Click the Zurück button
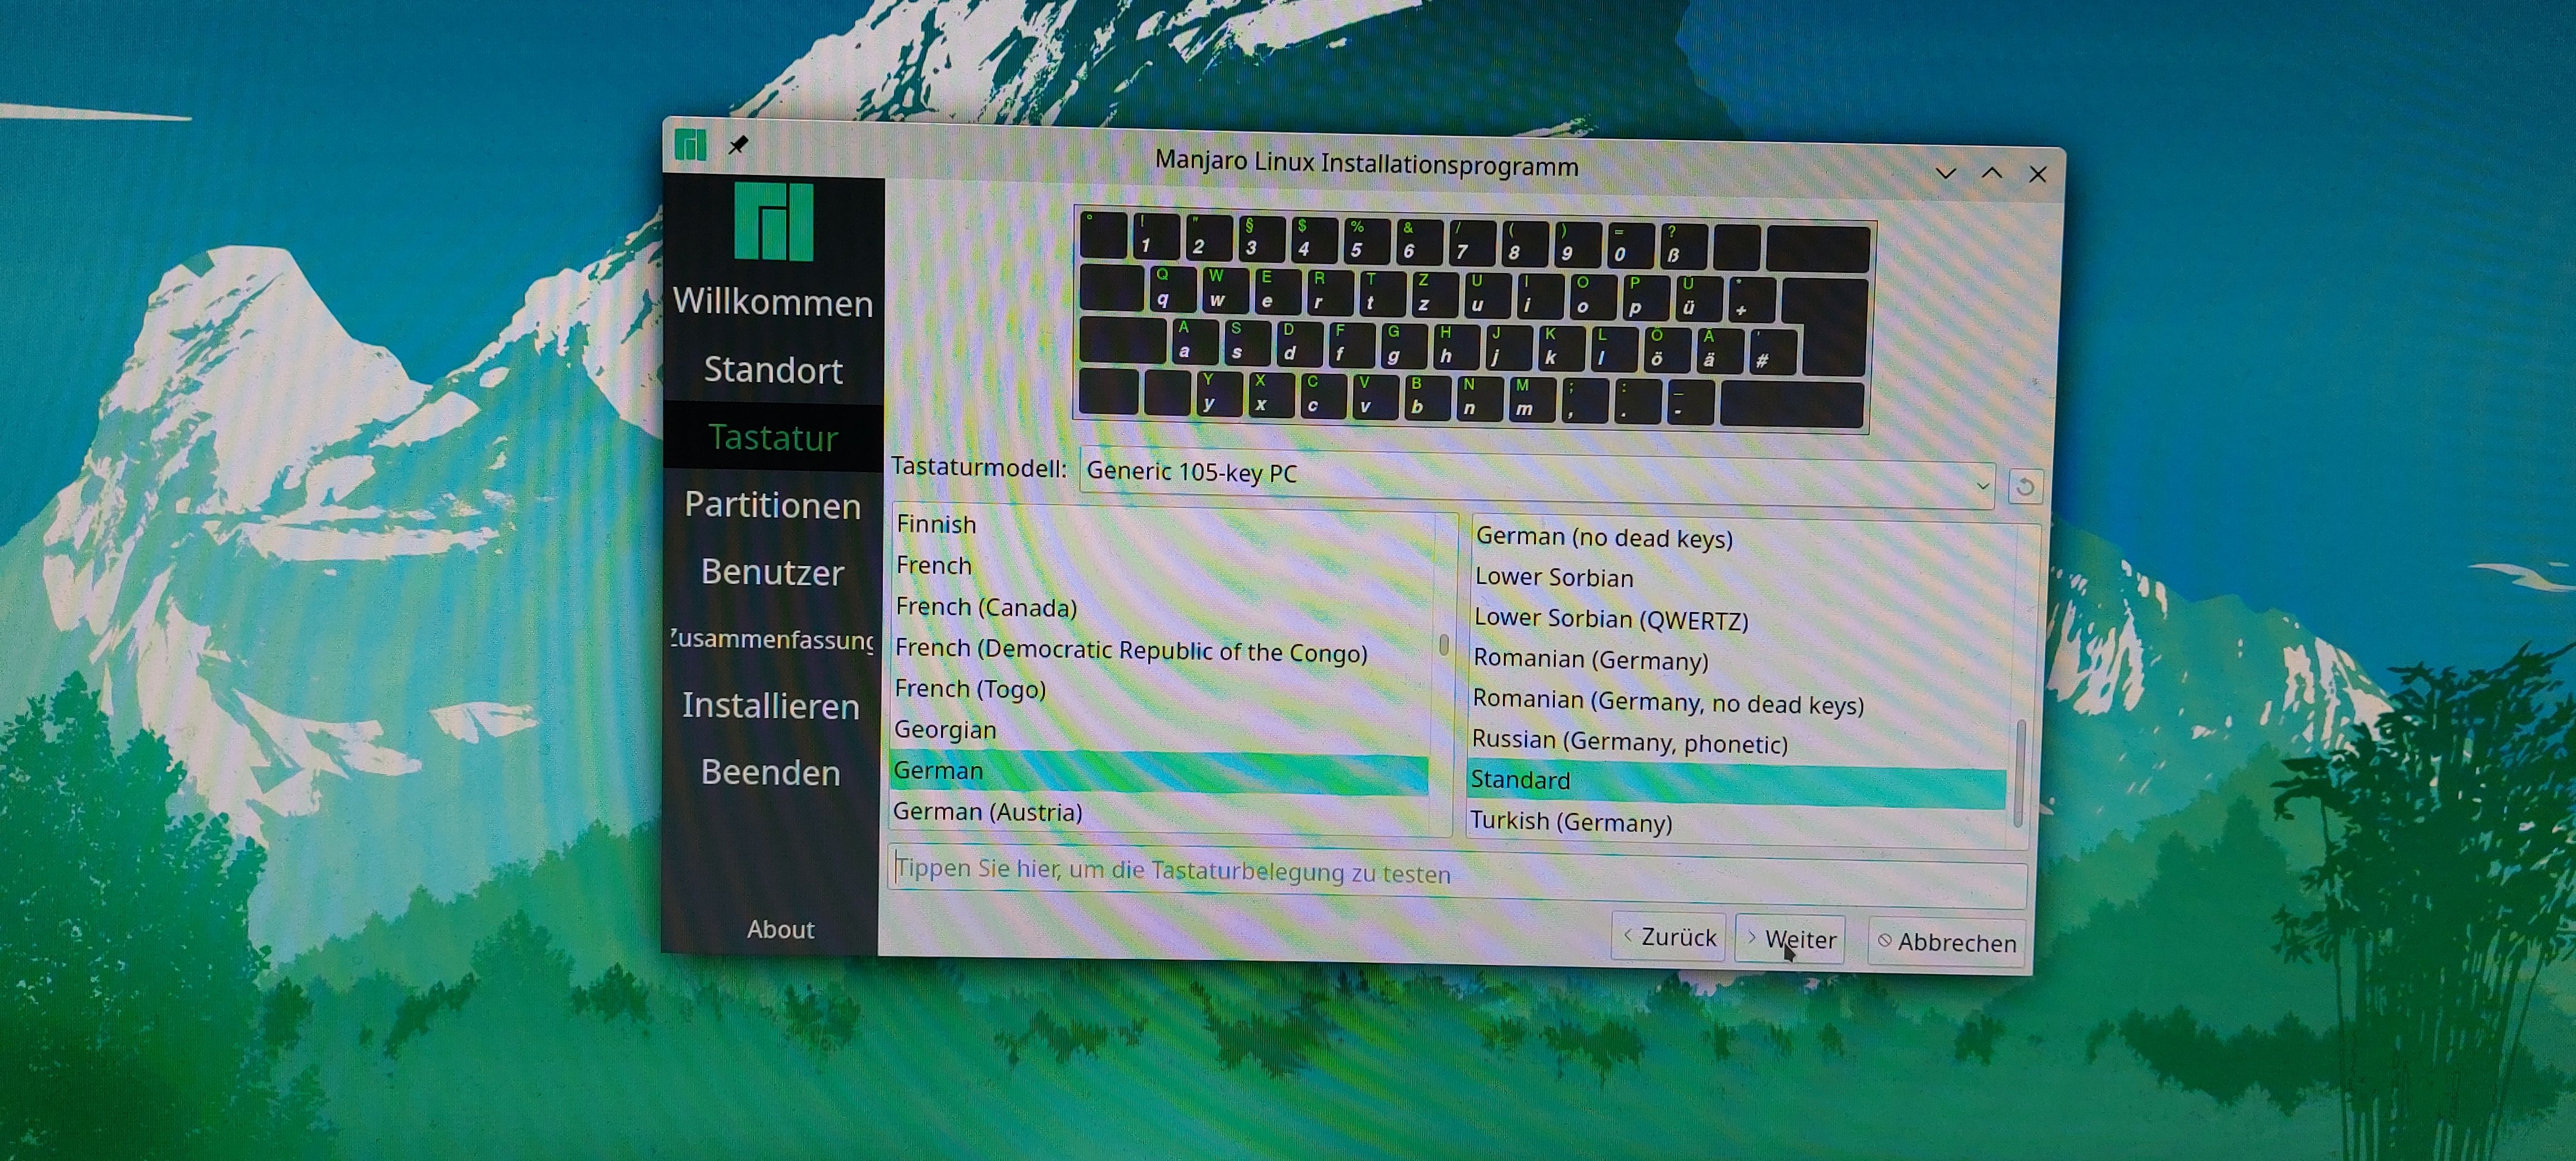This screenshot has width=2576, height=1161. (1668, 937)
